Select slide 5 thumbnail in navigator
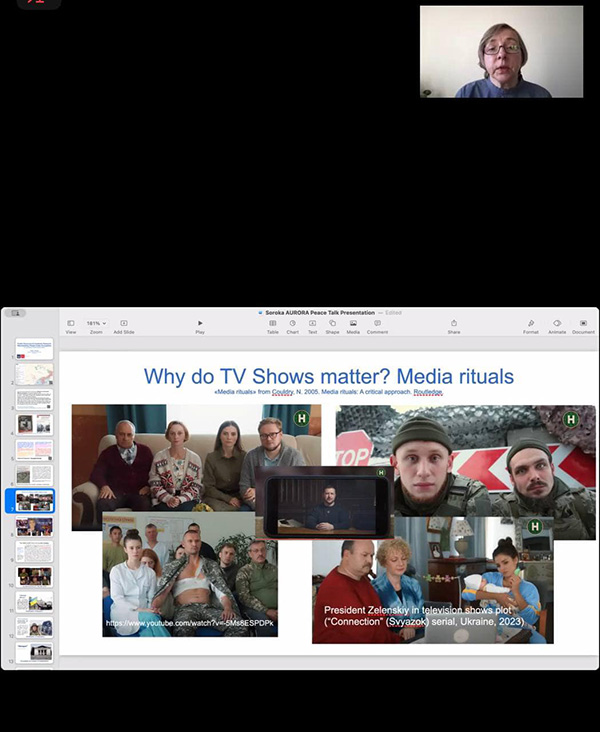The height and width of the screenshot is (732, 600). [35, 450]
